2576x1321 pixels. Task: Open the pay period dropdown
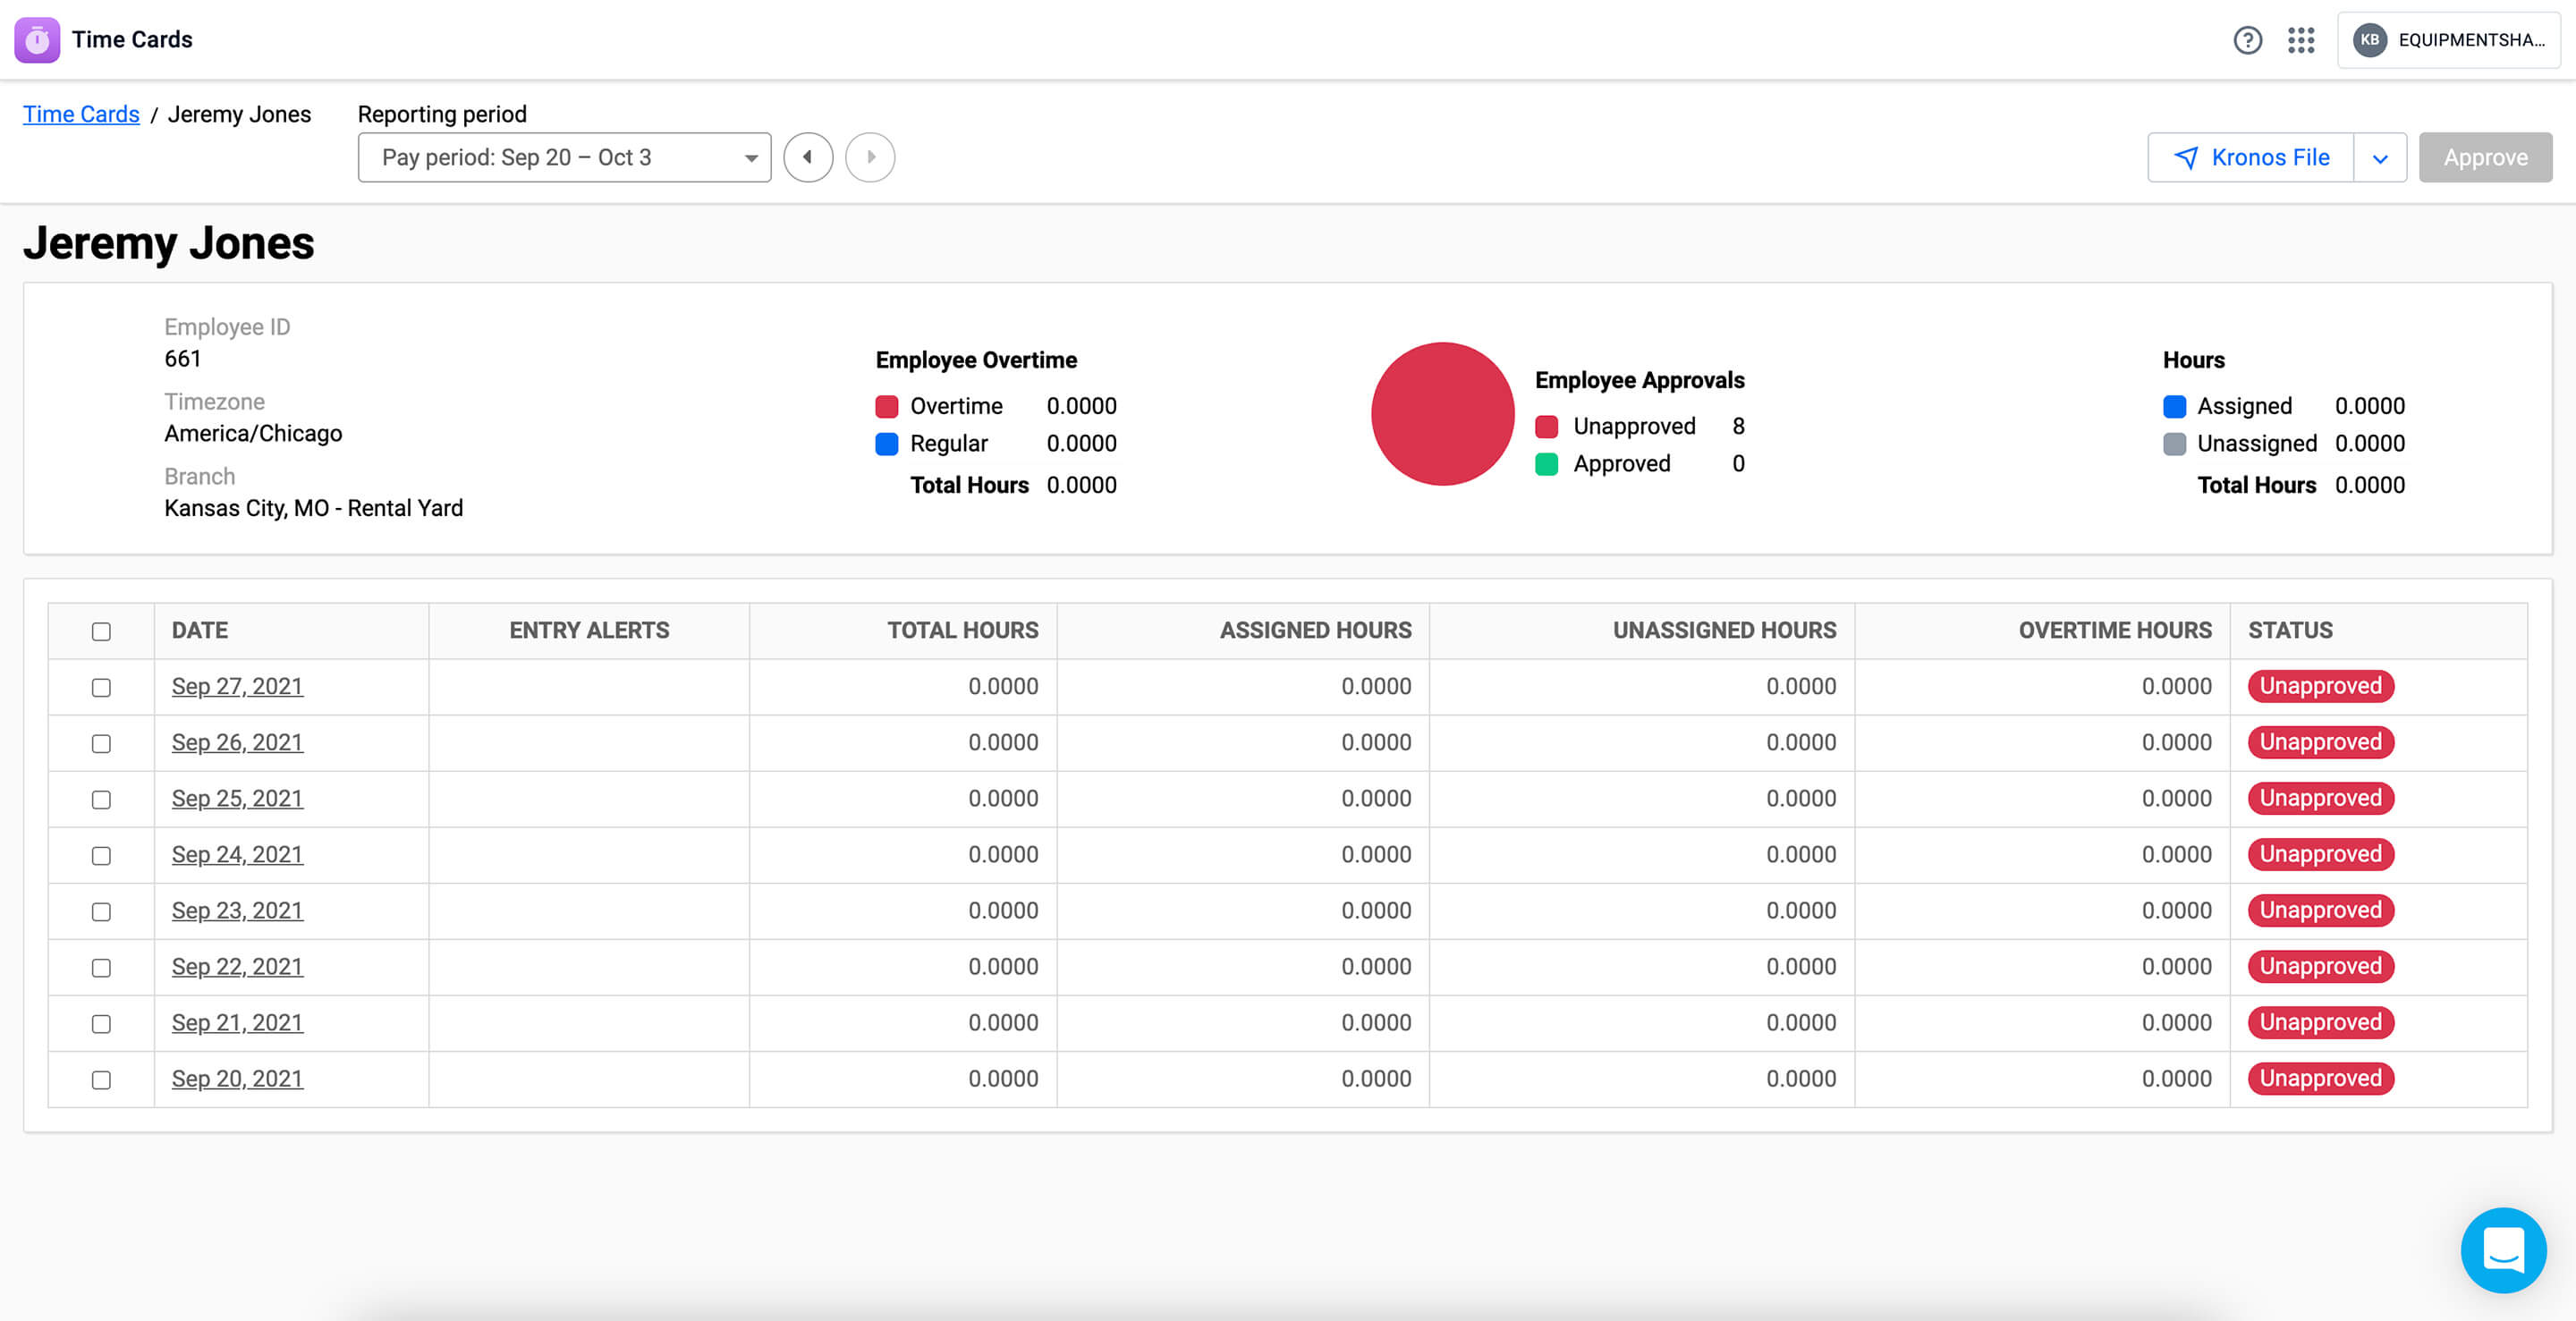pos(564,157)
